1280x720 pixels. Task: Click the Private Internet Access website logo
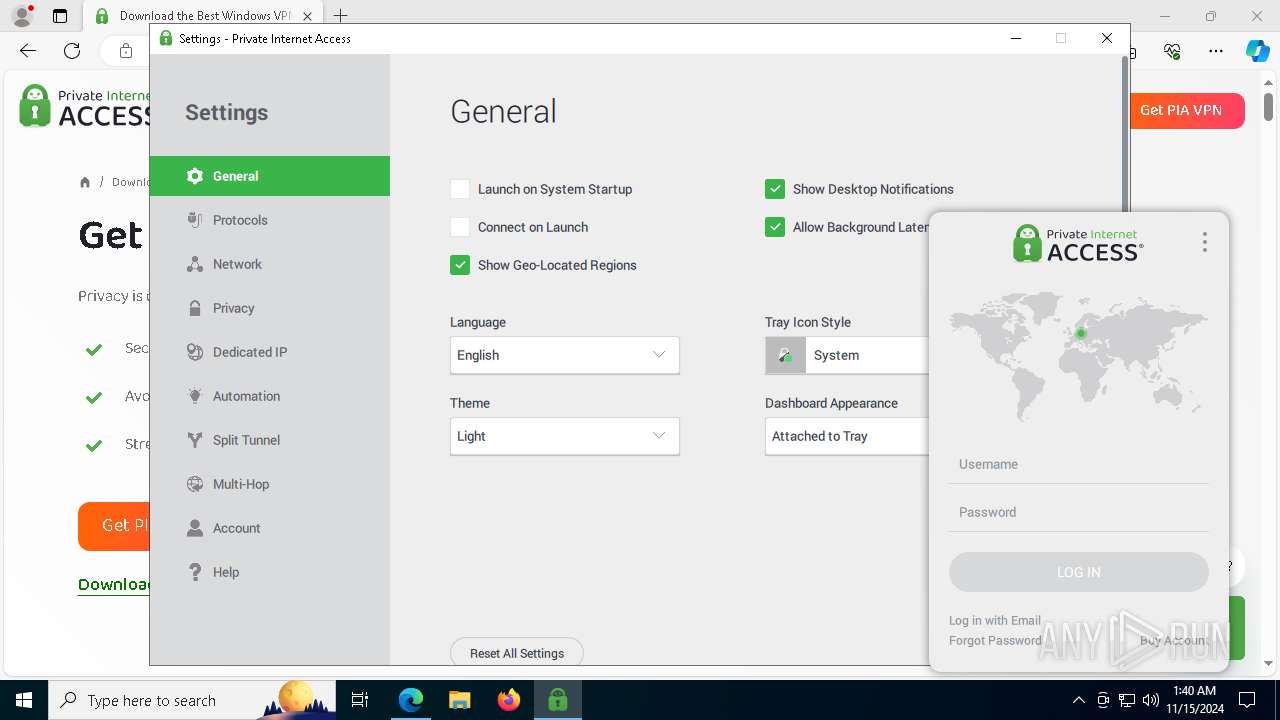pyautogui.click(x=85, y=106)
